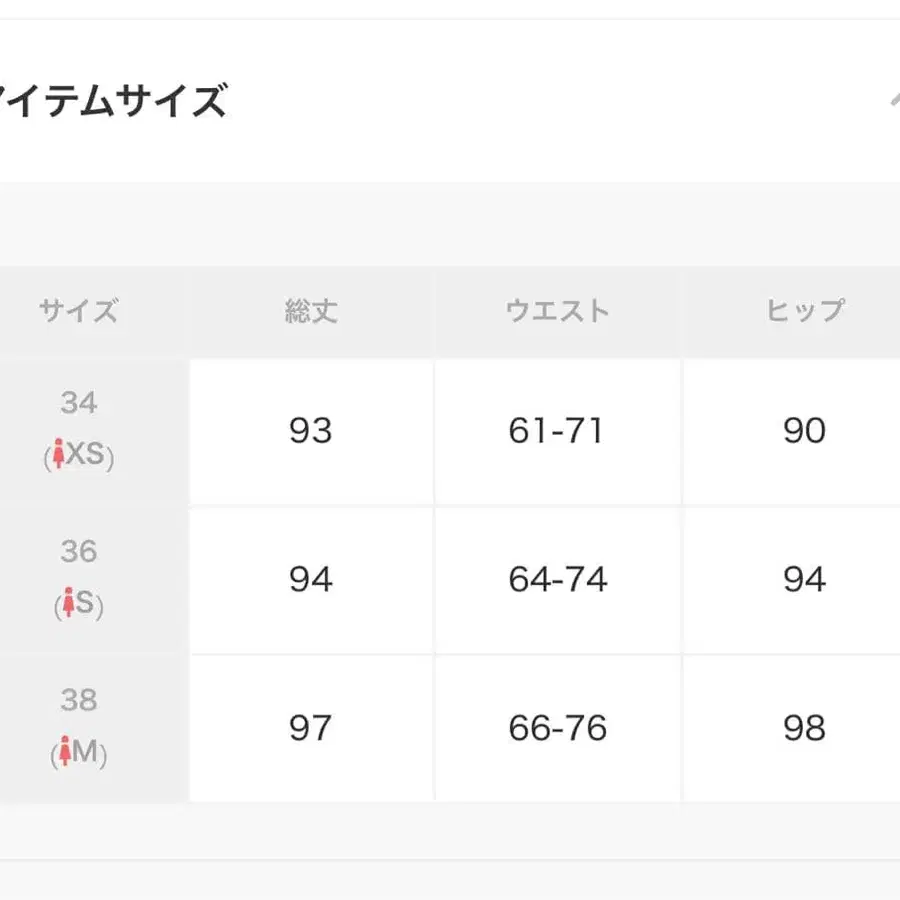Click the hip value 98 cell
The height and width of the screenshot is (900, 900).
click(x=804, y=728)
